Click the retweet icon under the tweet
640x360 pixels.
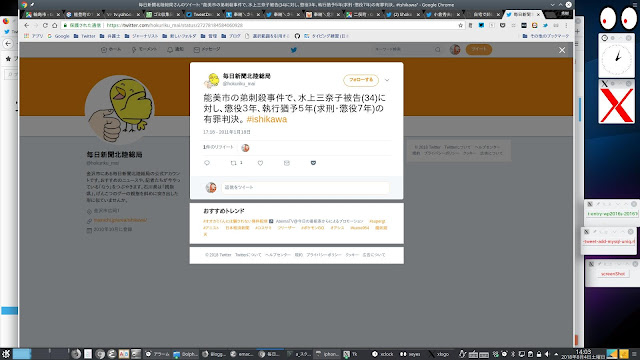(233, 163)
